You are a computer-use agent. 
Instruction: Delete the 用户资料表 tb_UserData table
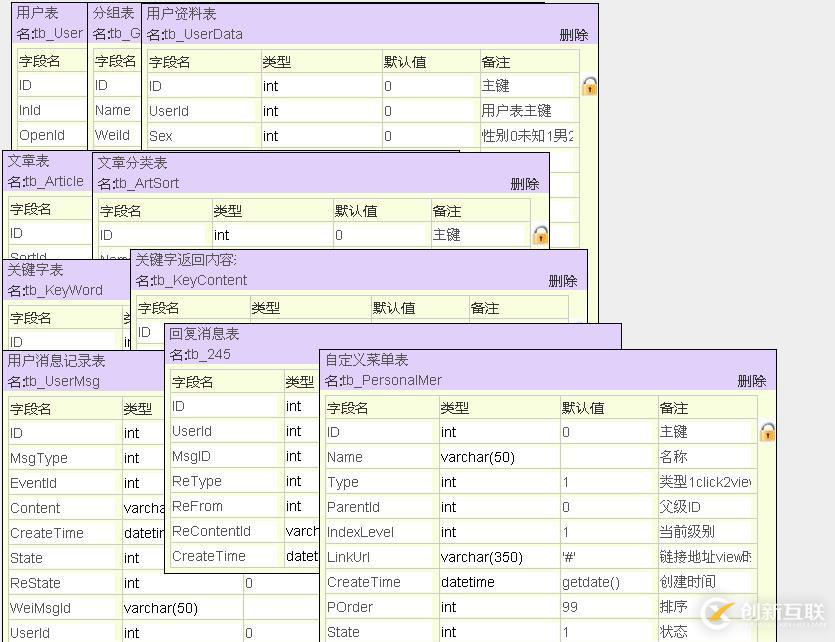pyautogui.click(x=574, y=35)
